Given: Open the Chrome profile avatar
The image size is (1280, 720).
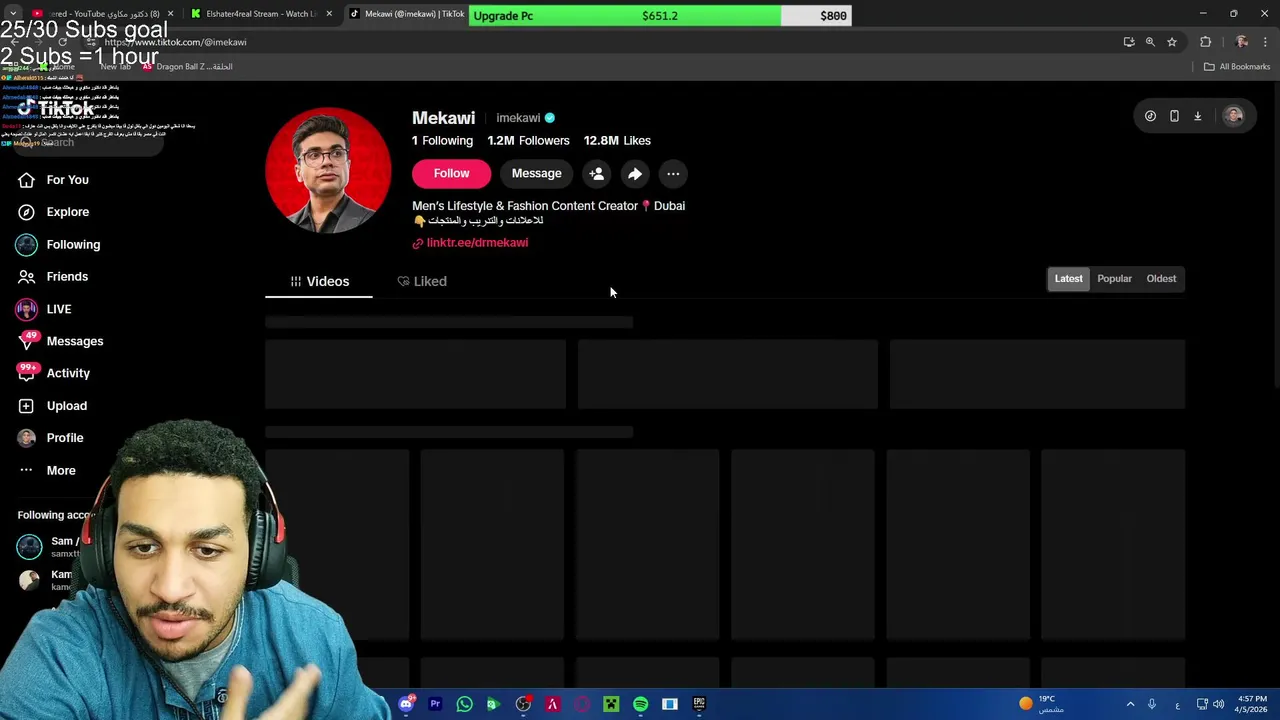Looking at the screenshot, I should pos(1241,42).
